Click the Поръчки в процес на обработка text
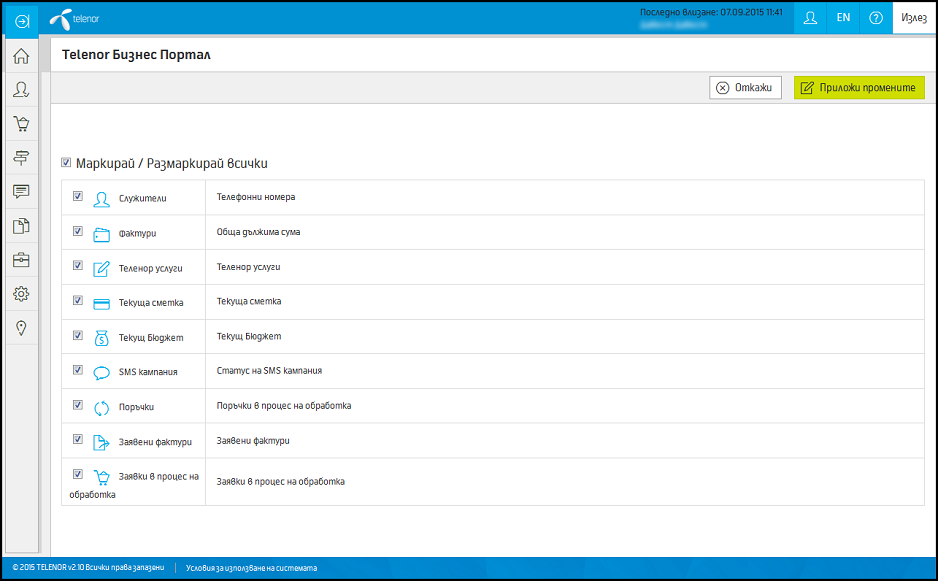 pyautogui.click(x=284, y=406)
